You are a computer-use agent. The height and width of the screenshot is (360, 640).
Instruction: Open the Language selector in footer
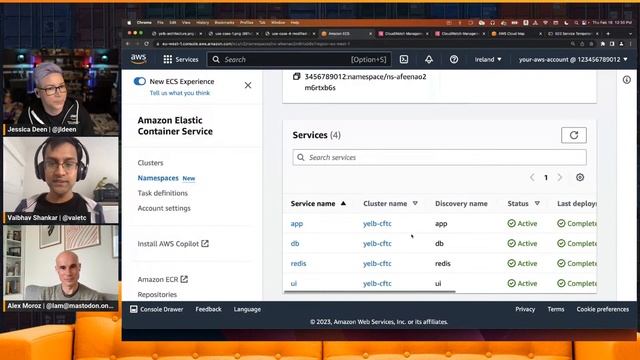pos(247,309)
